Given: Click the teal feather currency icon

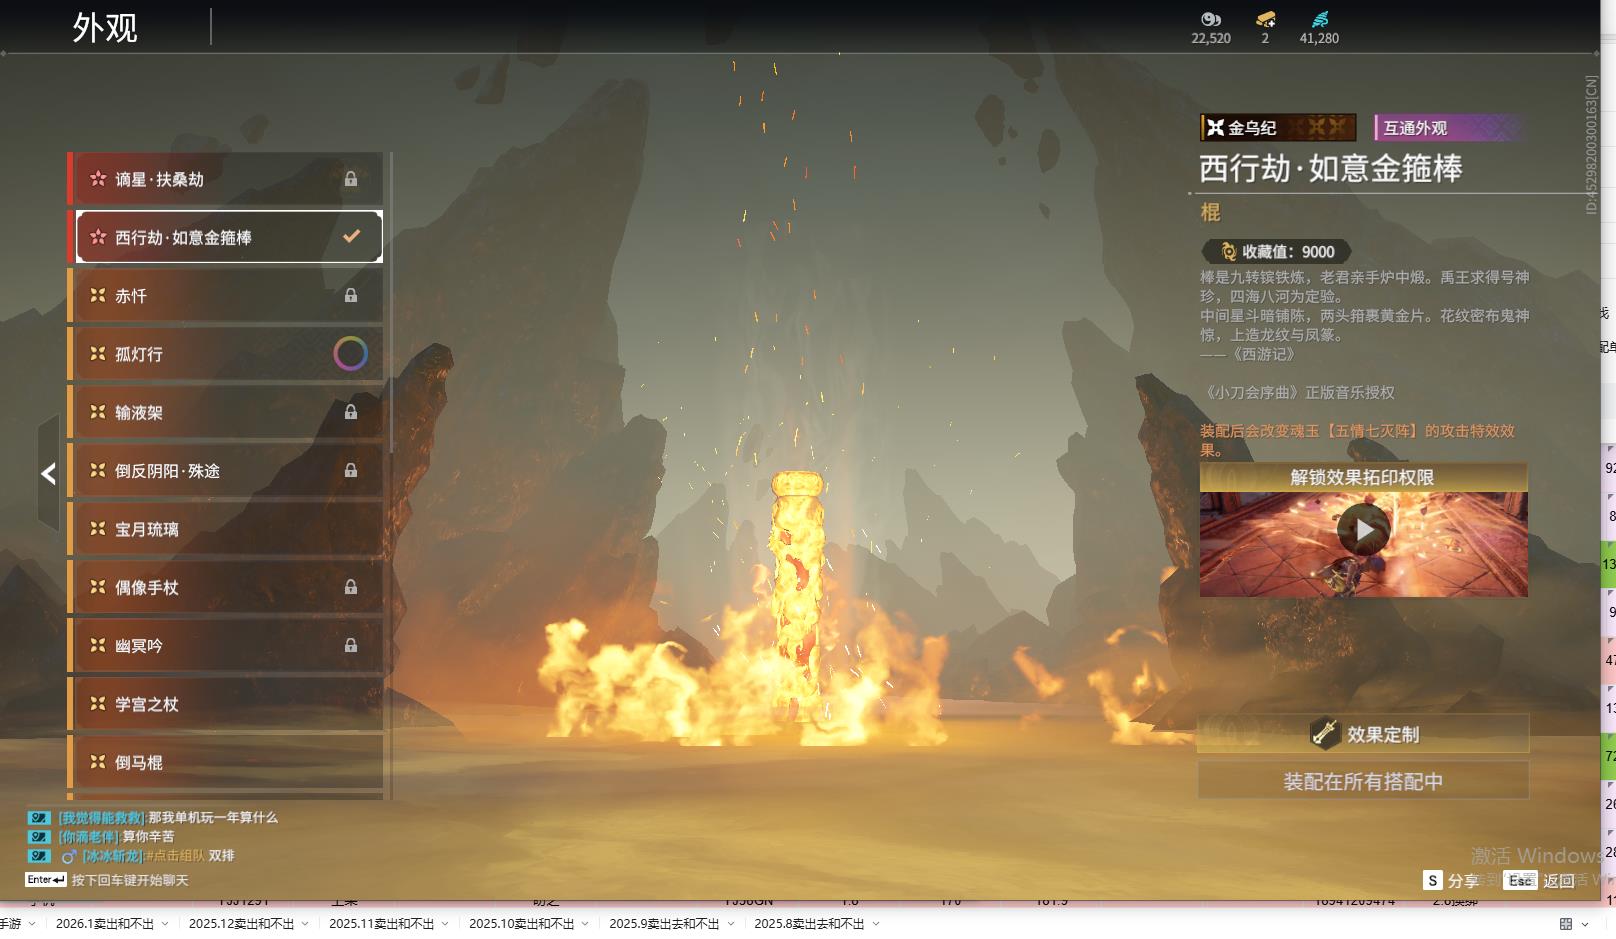Looking at the screenshot, I should pos(1319,19).
